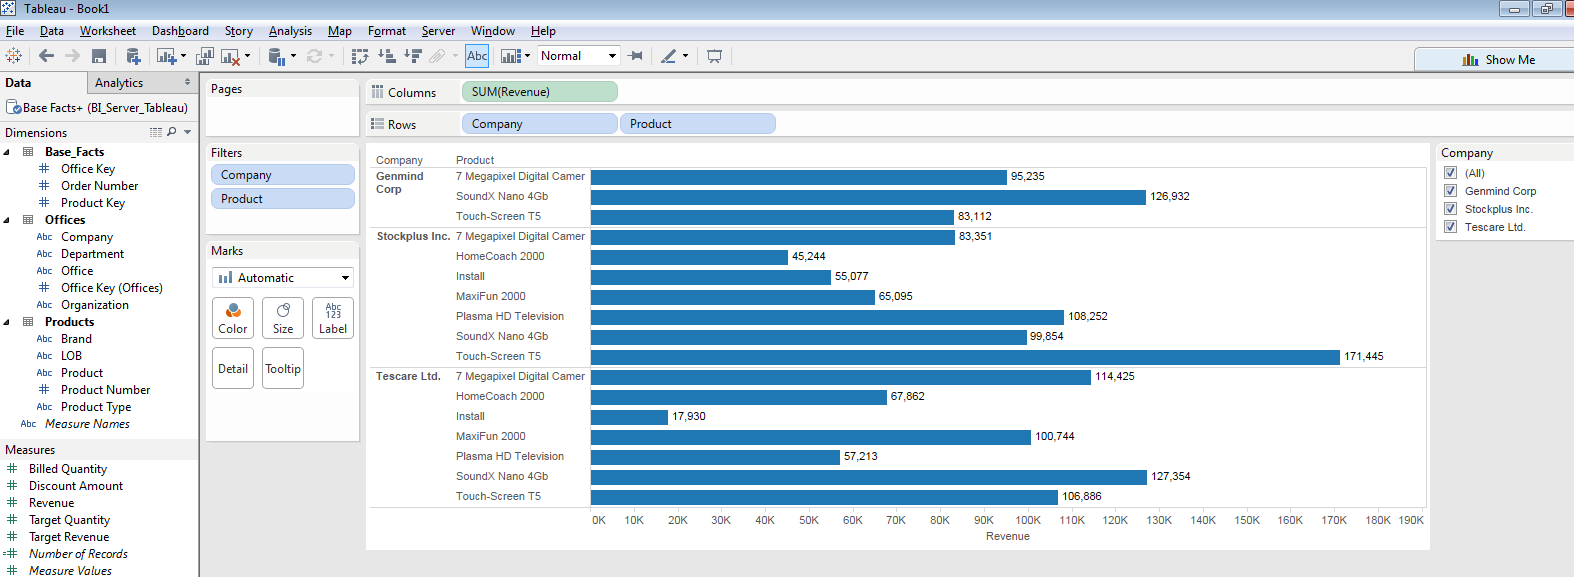Screen dimensions: 1574x577
Task: Click the Undo back arrow in toolbar
Action: (x=46, y=56)
